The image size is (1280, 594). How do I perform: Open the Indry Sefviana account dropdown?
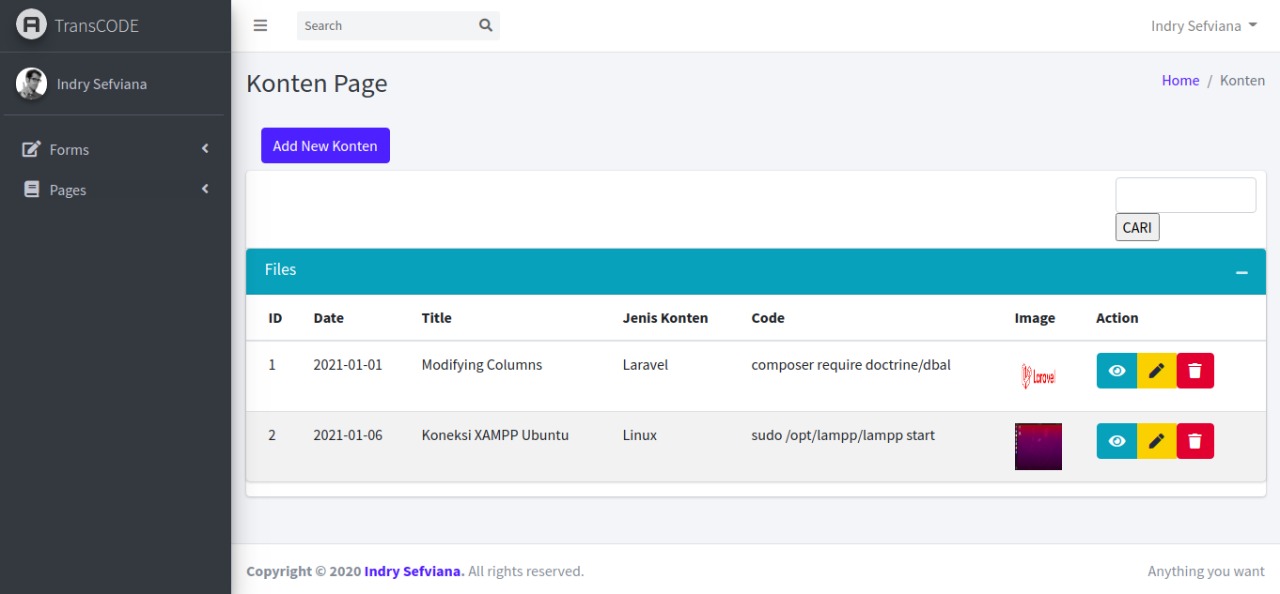point(1204,25)
